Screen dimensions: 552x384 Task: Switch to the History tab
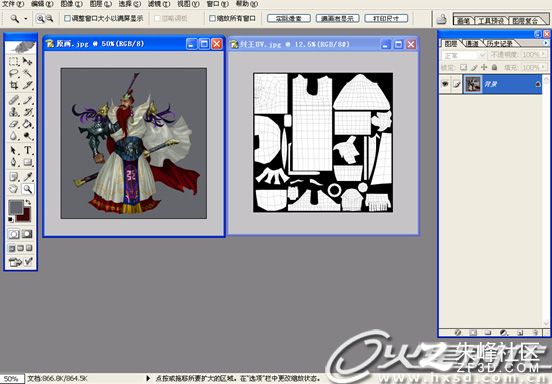click(500, 44)
